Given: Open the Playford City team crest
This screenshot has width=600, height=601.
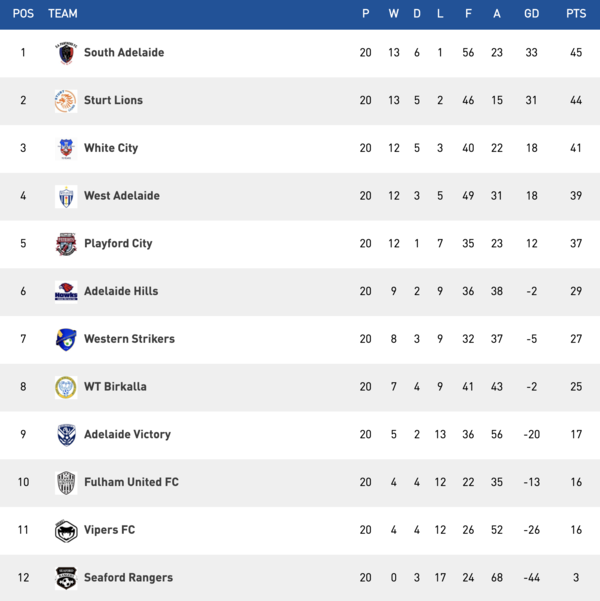Looking at the screenshot, I should [x=66, y=244].
